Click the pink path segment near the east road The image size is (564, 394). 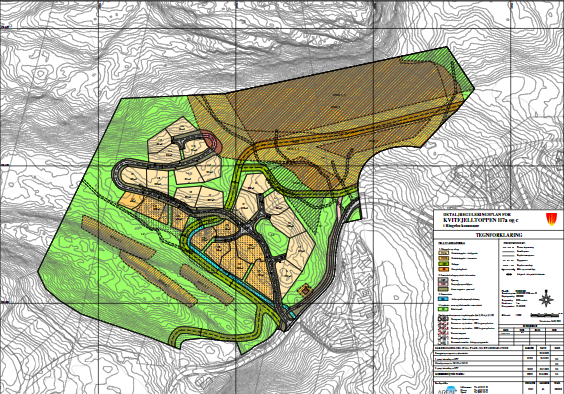[340, 208]
